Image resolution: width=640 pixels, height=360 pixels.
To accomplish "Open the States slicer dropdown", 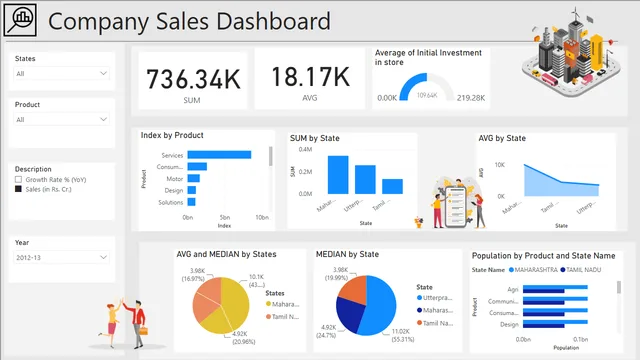I will (62, 73).
